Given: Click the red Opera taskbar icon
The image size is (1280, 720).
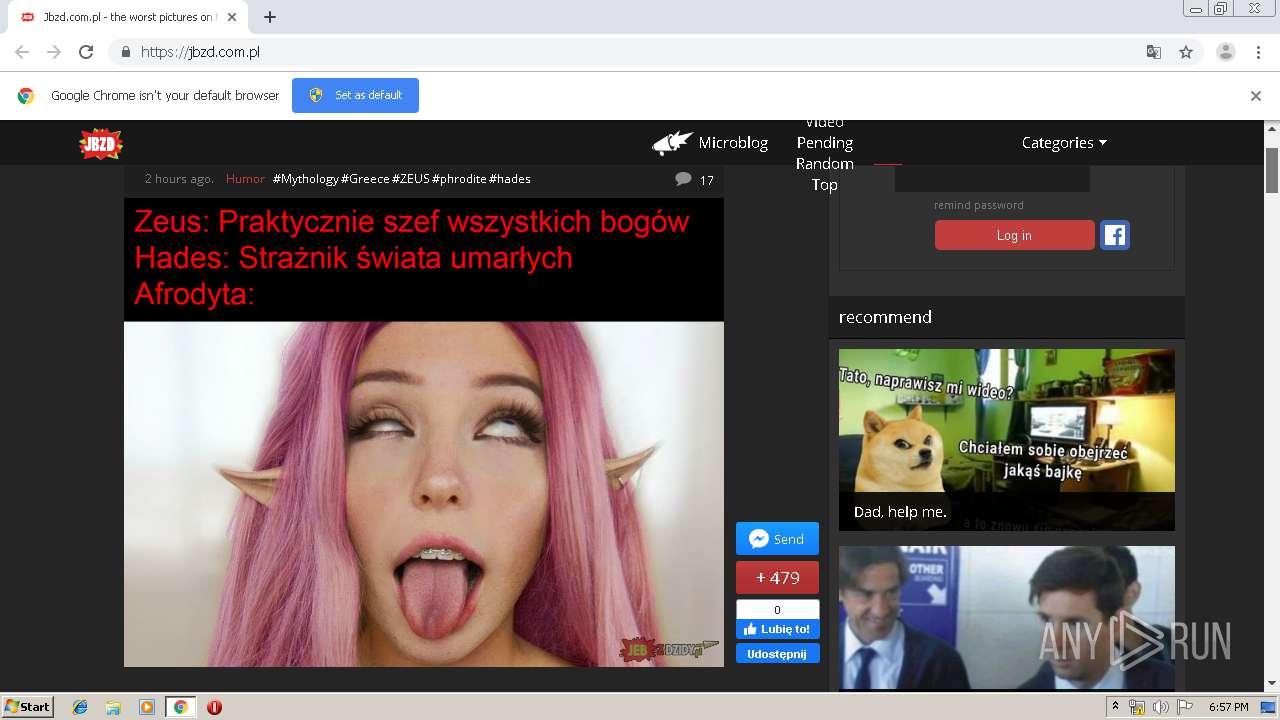Looking at the screenshot, I should pos(214,707).
